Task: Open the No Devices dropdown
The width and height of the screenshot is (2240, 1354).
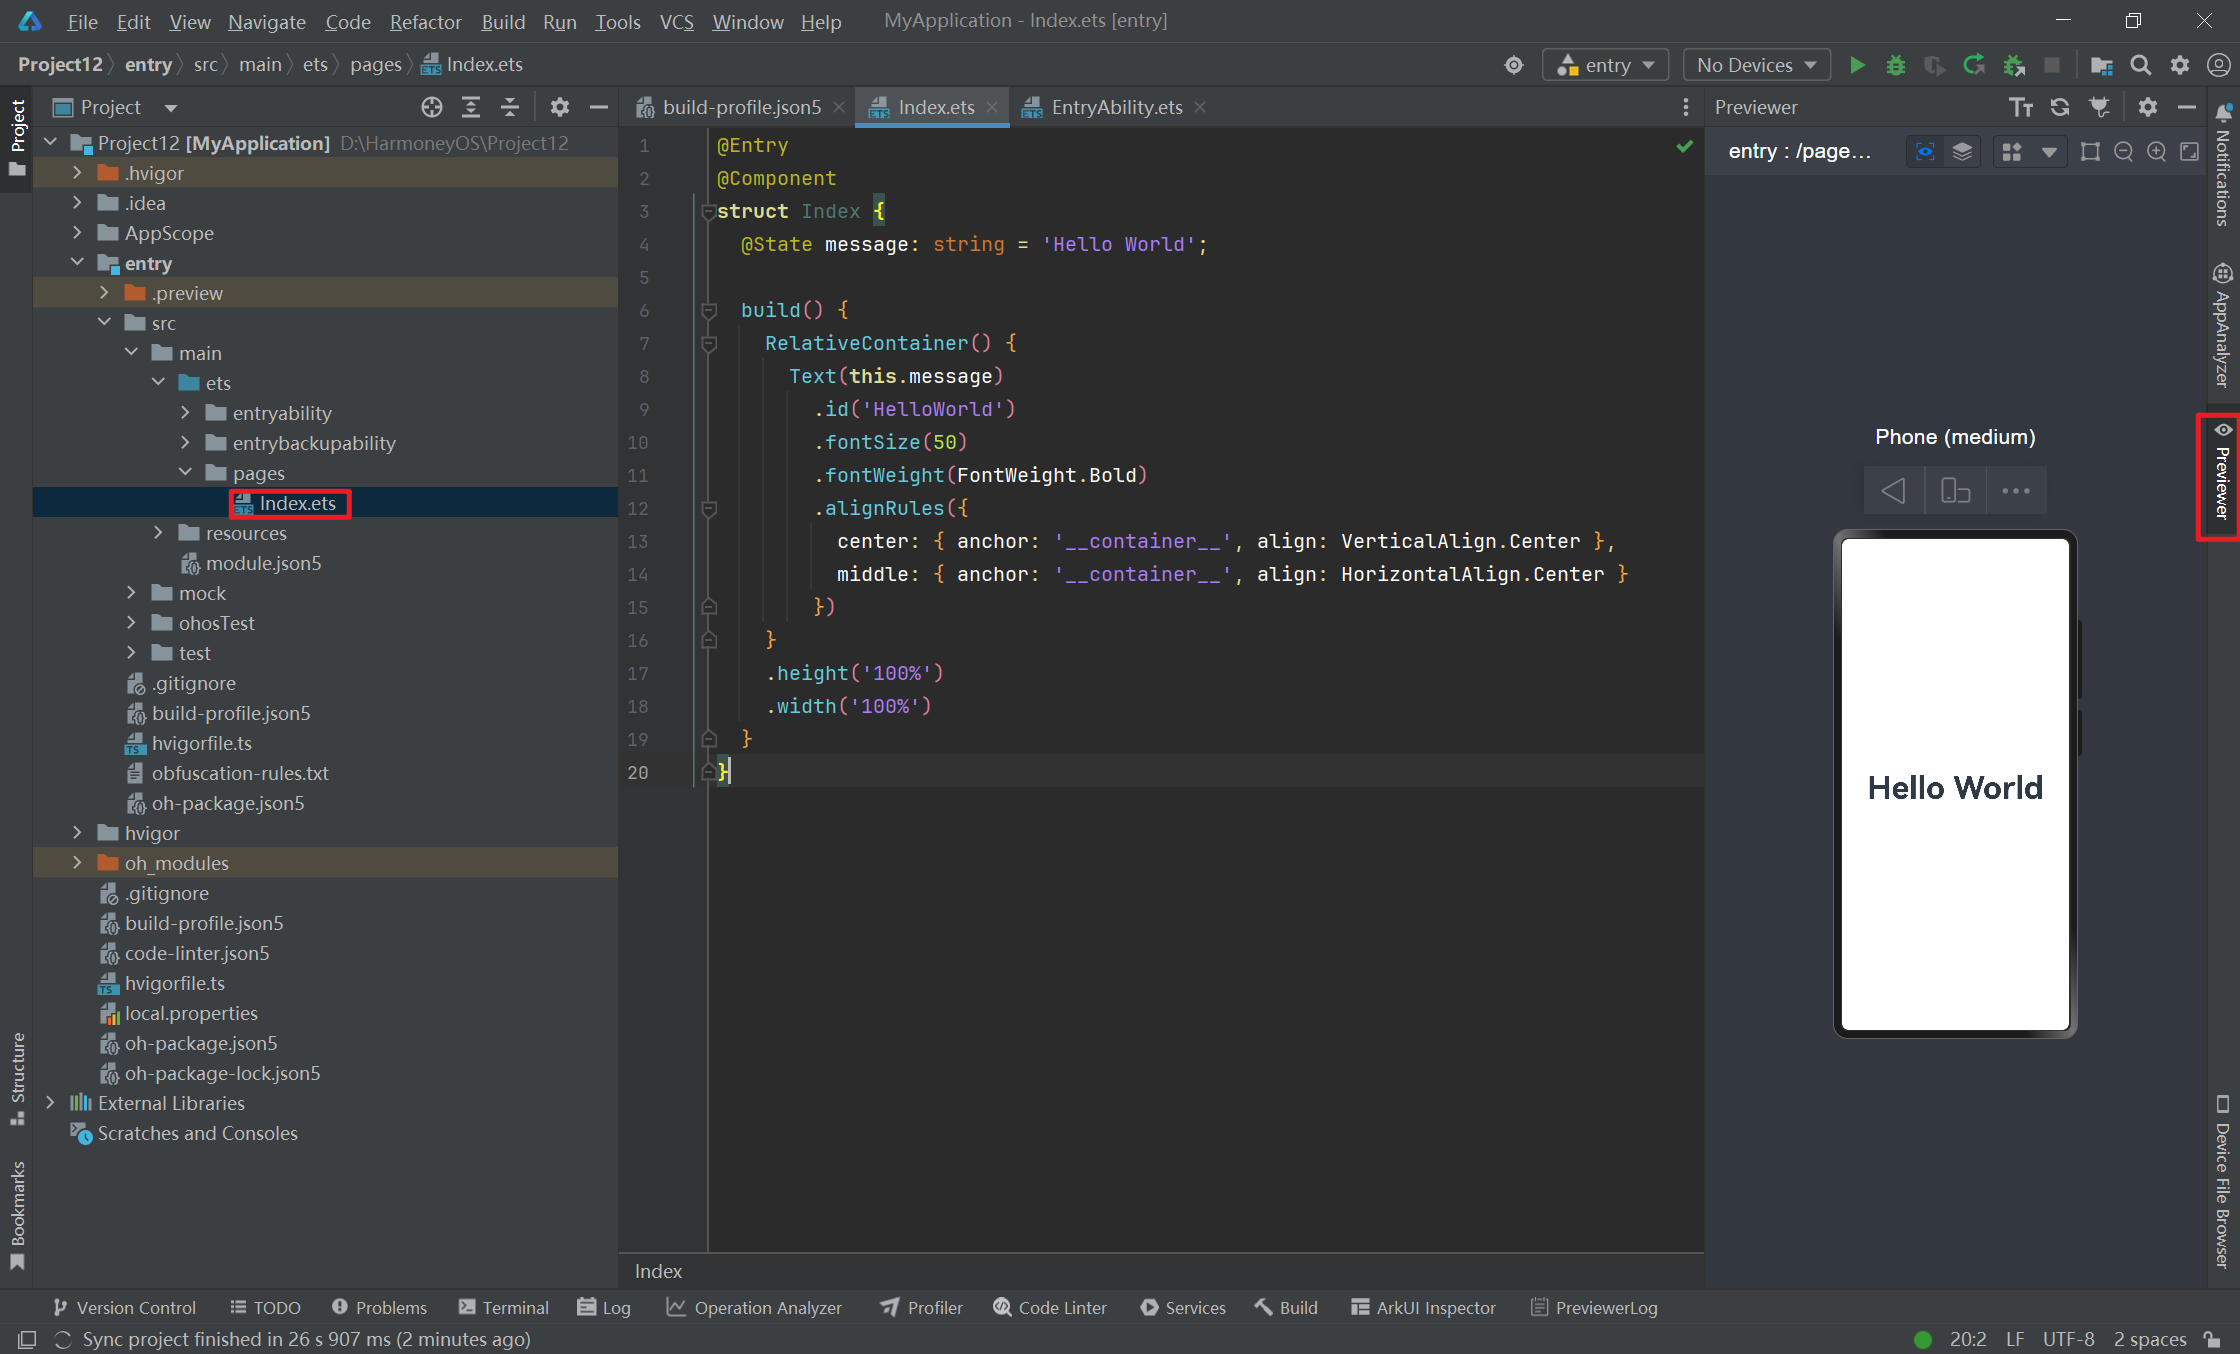Action: (x=1756, y=65)
